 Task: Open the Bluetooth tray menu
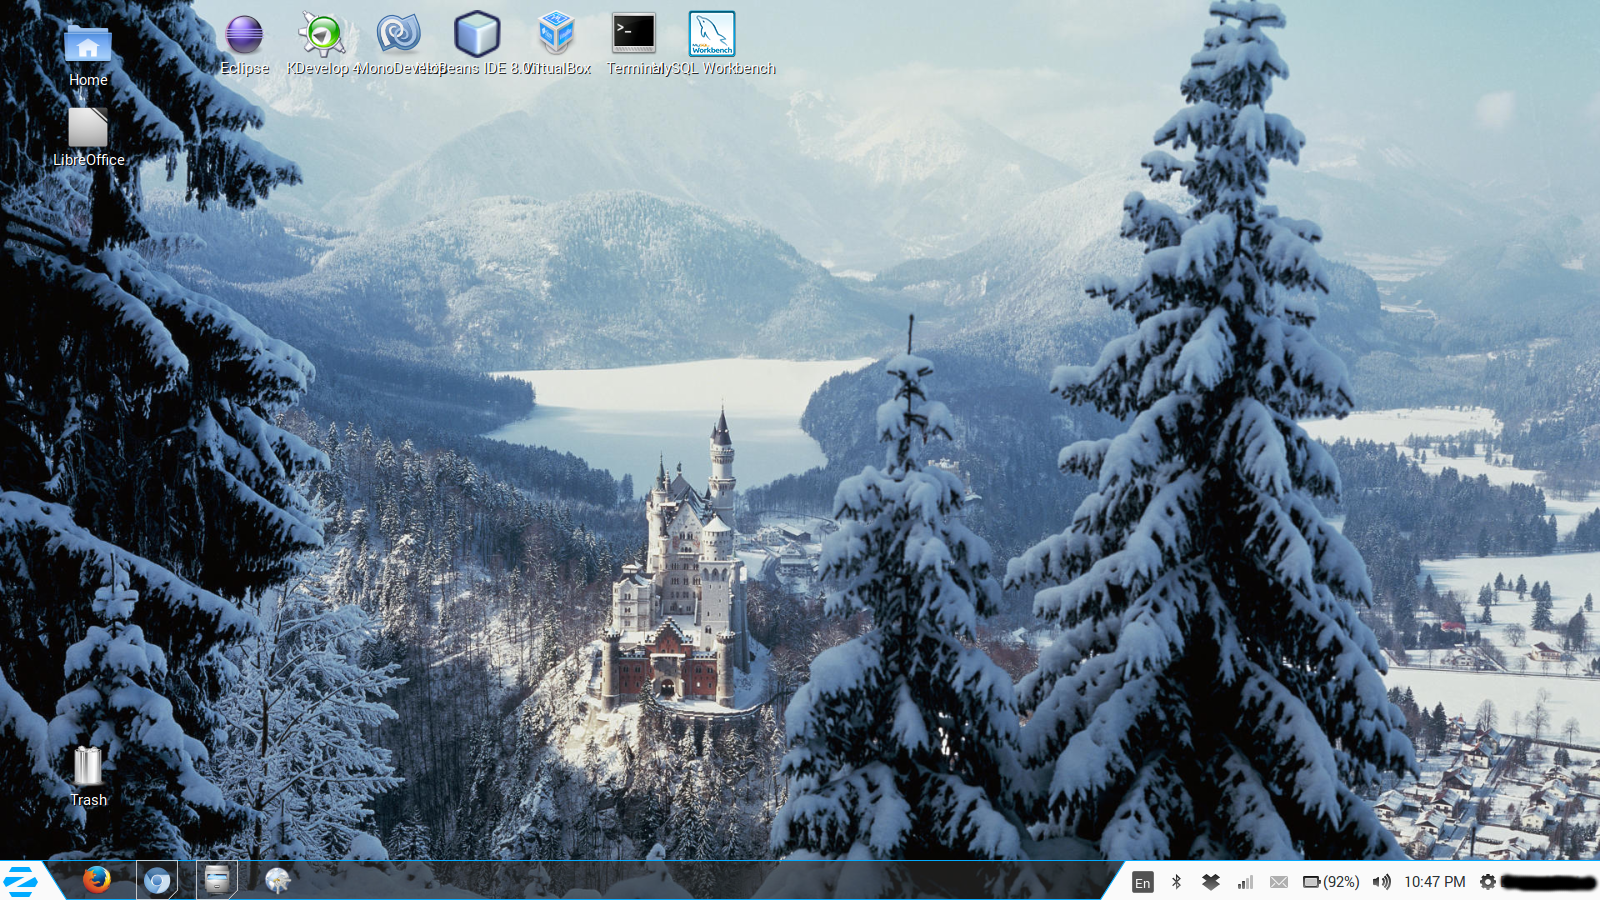pos(1177,882)
